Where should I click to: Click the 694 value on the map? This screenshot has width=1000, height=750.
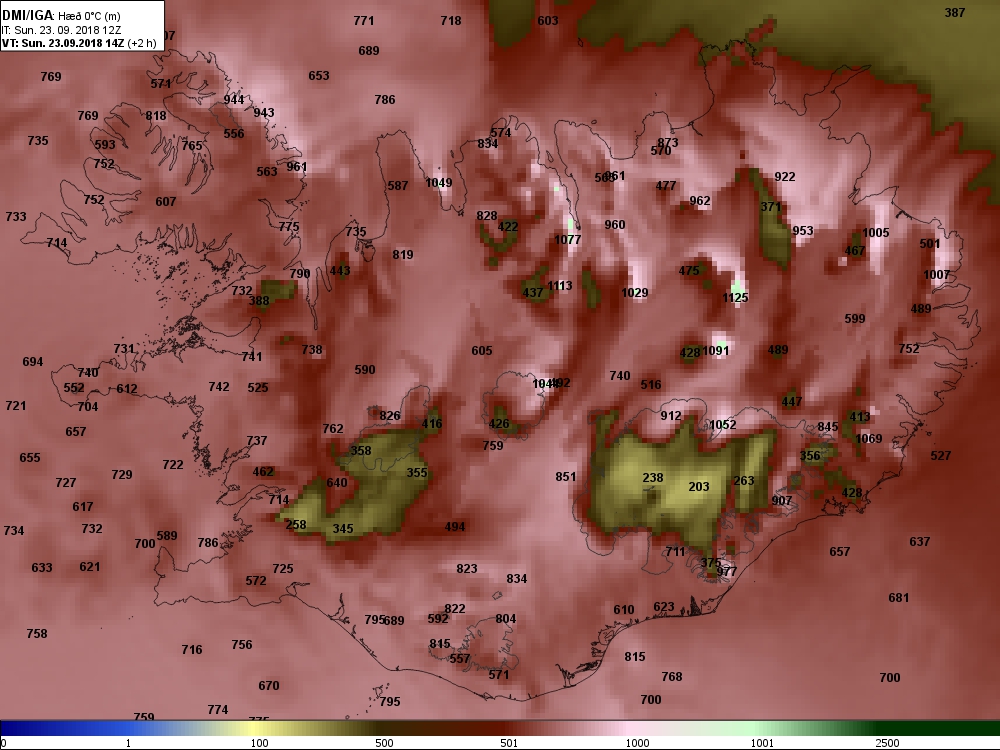tap(33, 362)
